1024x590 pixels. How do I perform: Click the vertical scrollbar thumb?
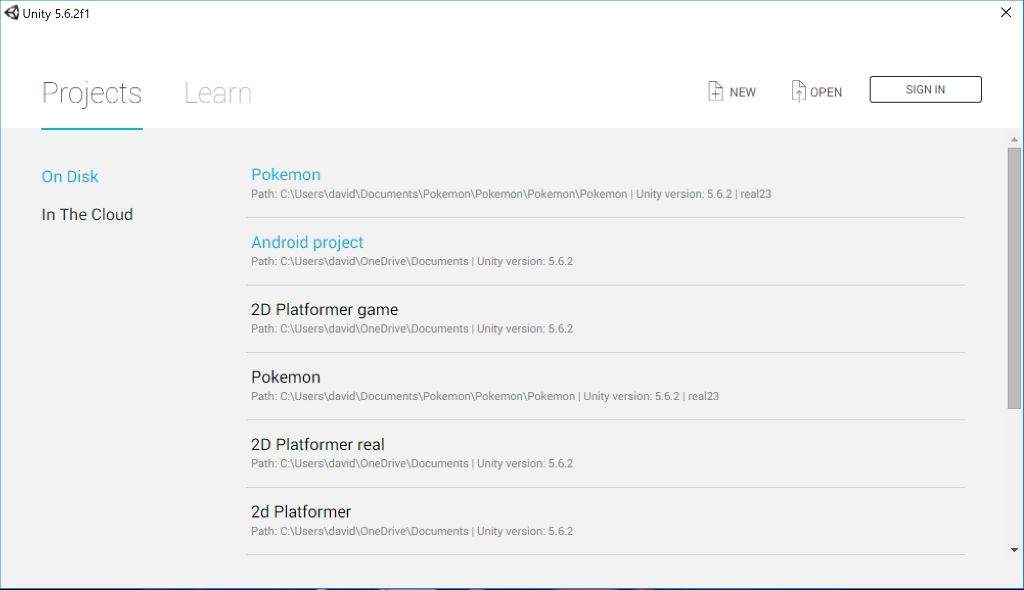point(1014,278)
